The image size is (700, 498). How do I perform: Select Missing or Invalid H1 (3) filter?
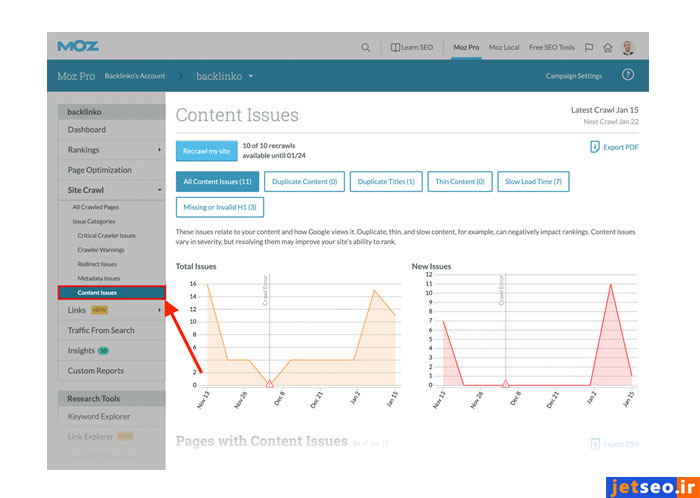coord(219,207)
